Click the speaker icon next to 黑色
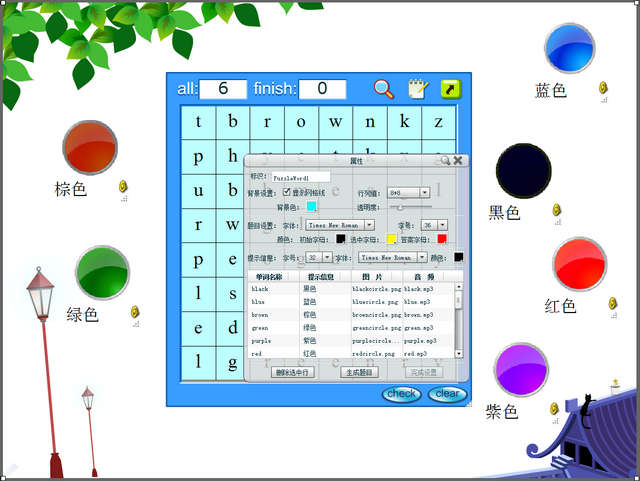640x481 pixels. pos(557,210)
